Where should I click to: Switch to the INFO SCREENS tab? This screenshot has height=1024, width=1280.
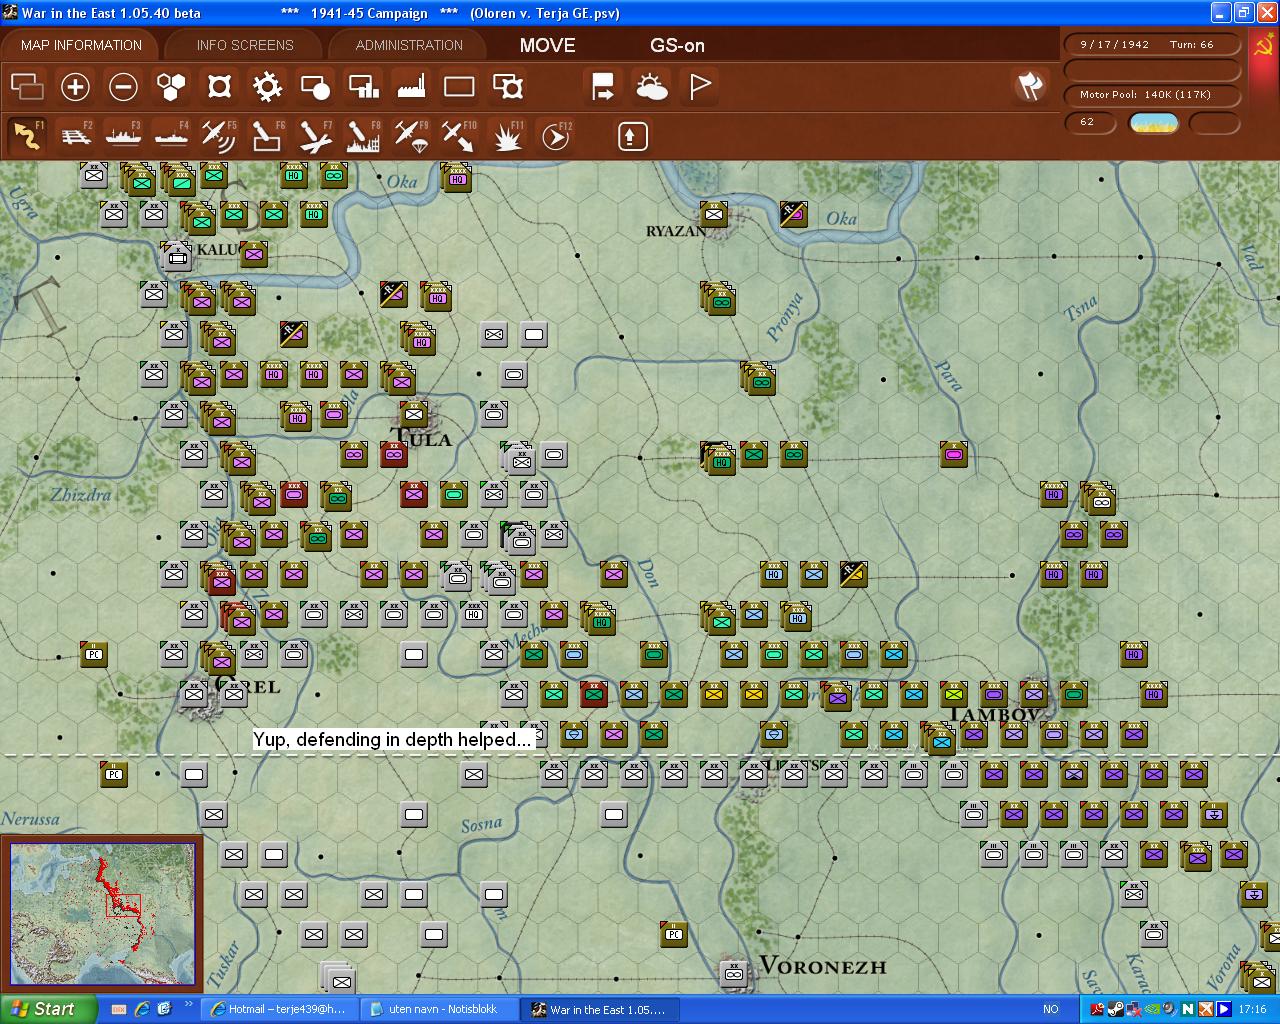click(245, 45)
